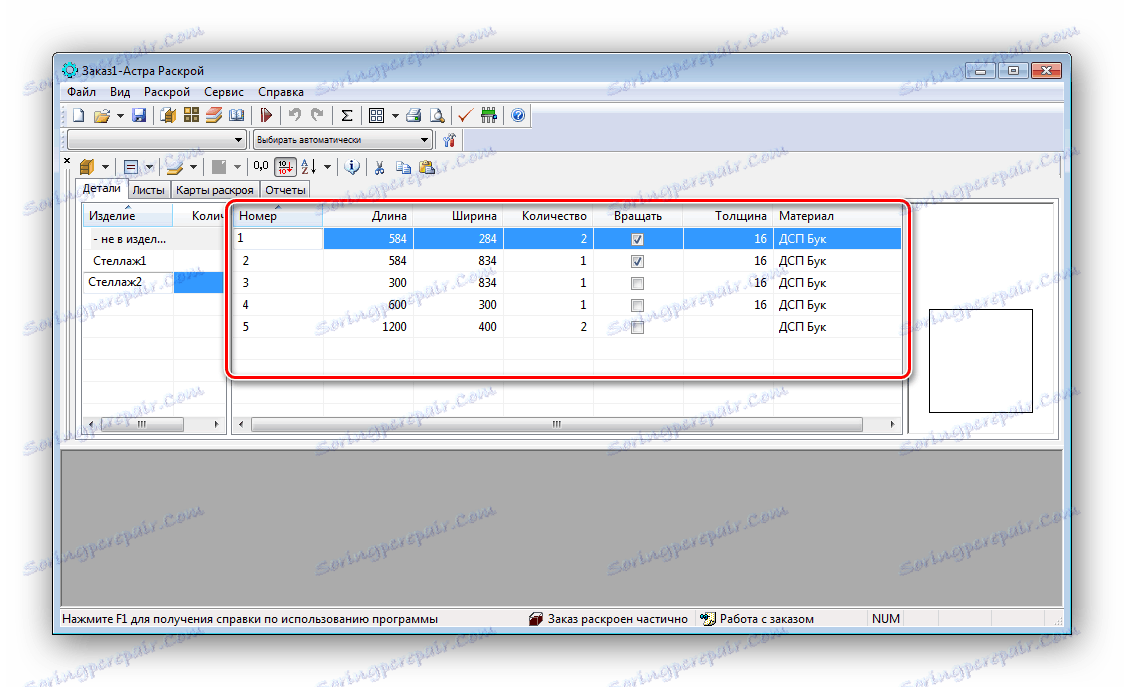1124x687 pixels.
Task: Redo the last undone action
Action: pyautogui.click(x=317, y=115)
